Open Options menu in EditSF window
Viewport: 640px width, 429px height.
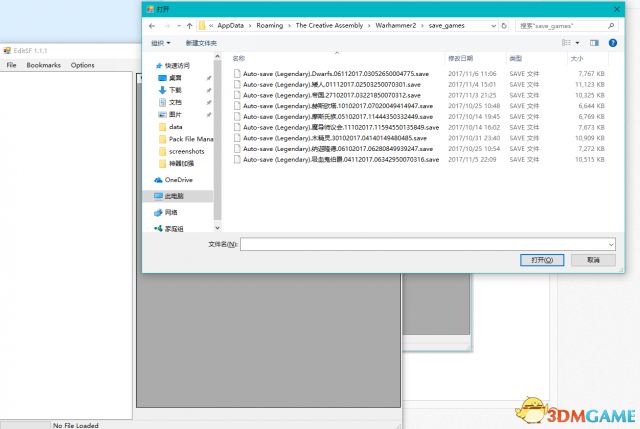(82, 65)
